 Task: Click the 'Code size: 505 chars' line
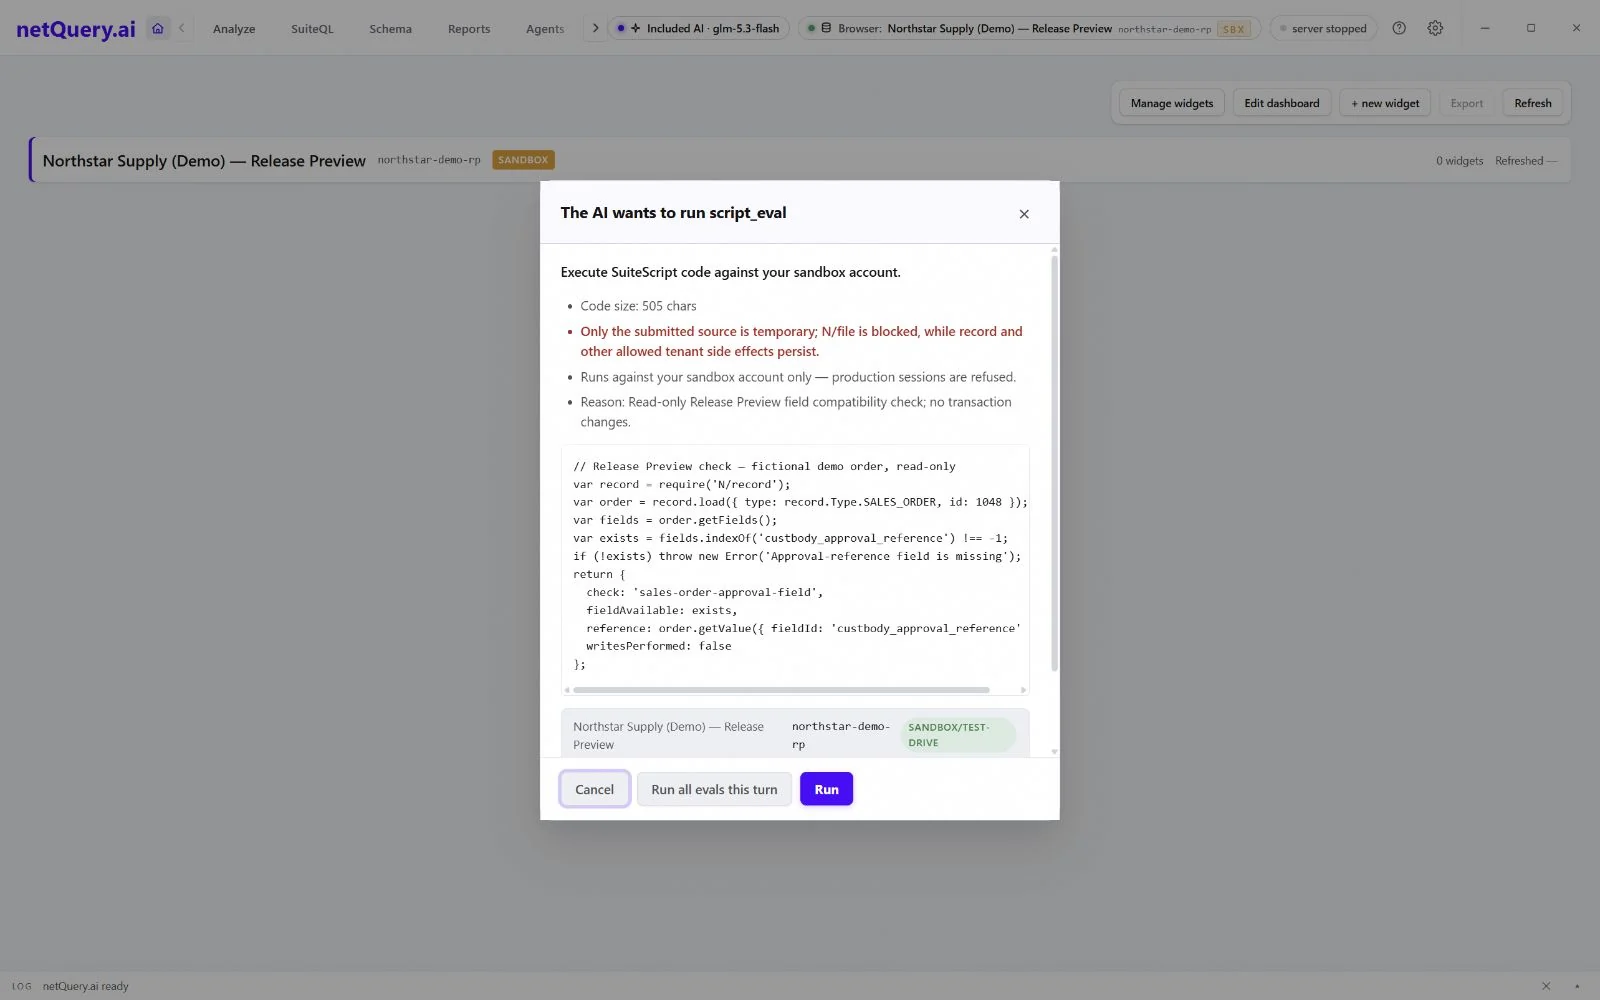click(638, 306)
